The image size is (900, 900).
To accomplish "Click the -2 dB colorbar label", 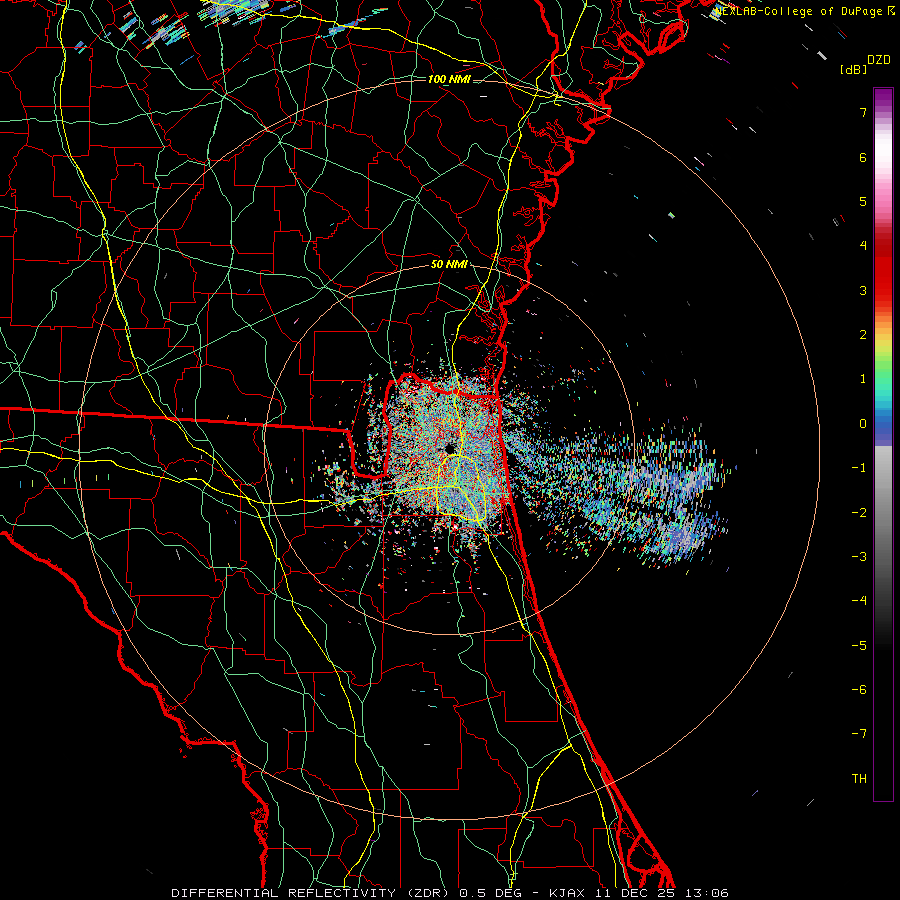I will point(859,512).
